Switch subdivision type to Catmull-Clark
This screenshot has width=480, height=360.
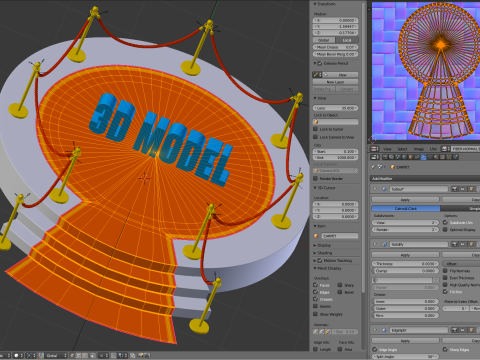click(x=406, y=208)
